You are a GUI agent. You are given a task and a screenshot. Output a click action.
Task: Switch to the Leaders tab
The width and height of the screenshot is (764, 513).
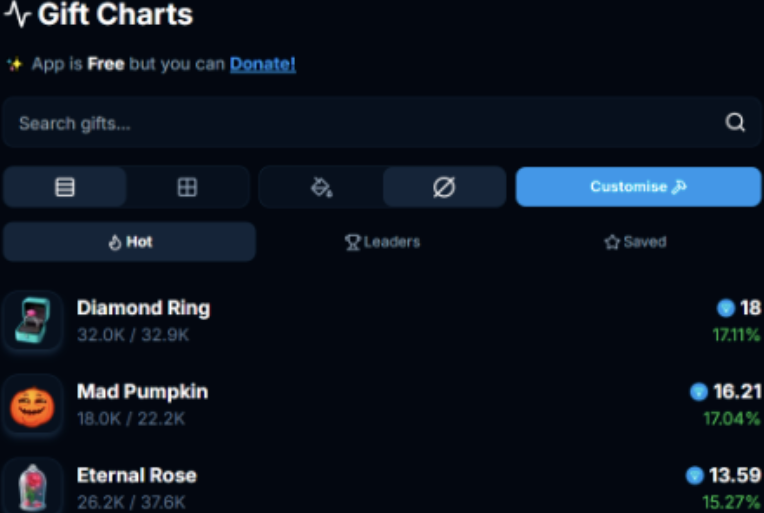[x=382, y=242]
